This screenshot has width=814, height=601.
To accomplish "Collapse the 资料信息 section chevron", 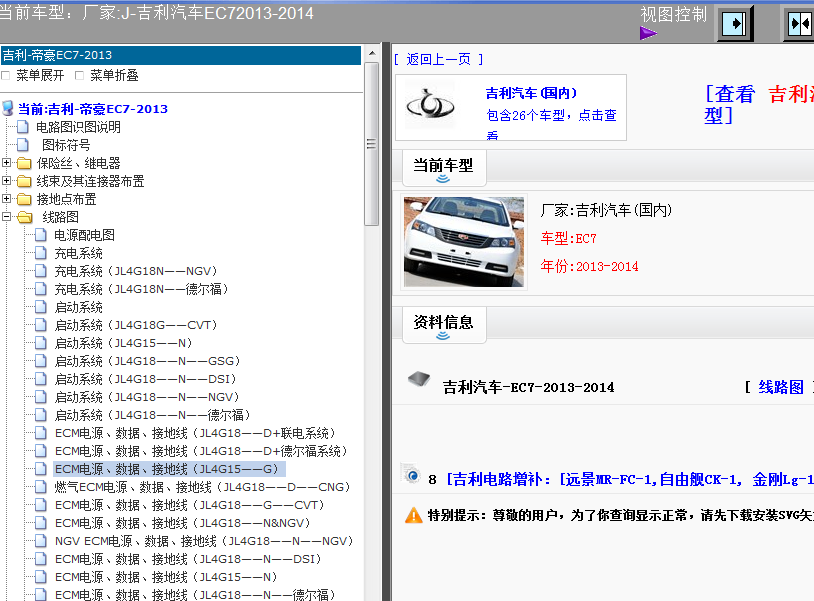I will 443,336.
